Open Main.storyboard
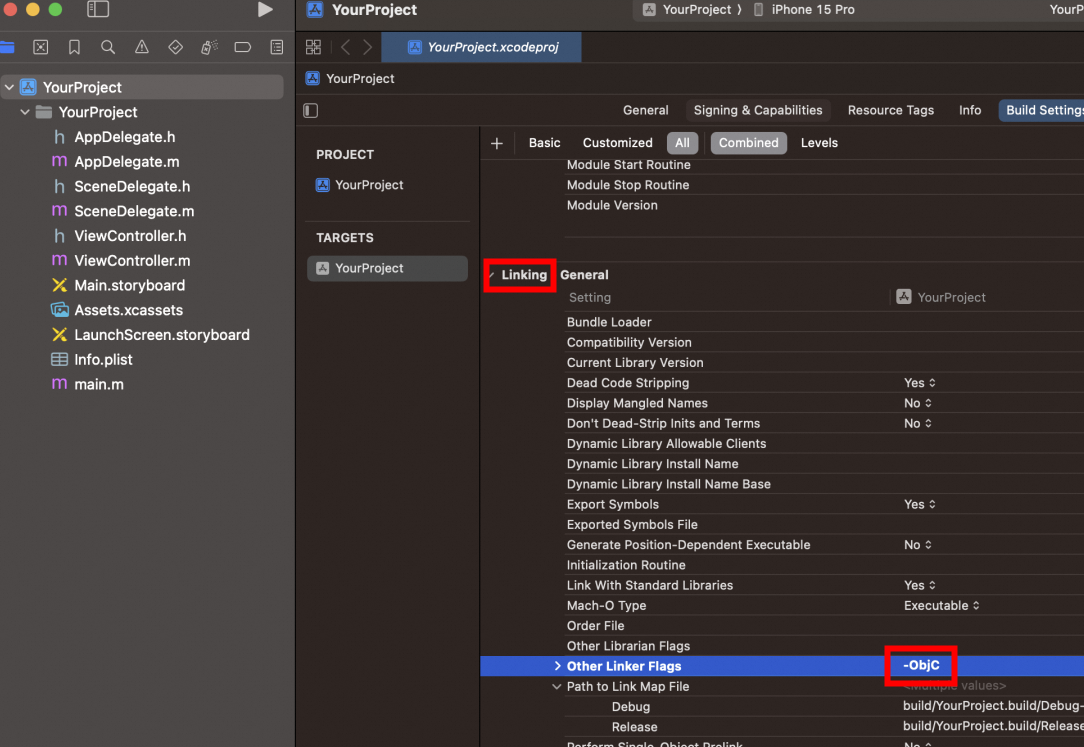Screen dimensions: 1084x747 point(129,285)
